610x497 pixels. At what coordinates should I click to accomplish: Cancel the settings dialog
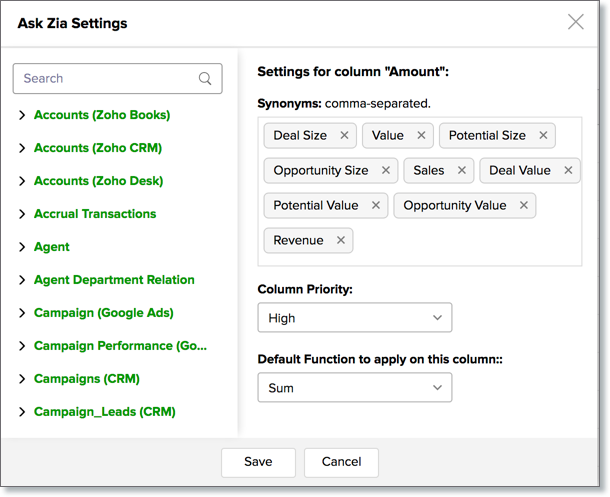coord(341,462)
